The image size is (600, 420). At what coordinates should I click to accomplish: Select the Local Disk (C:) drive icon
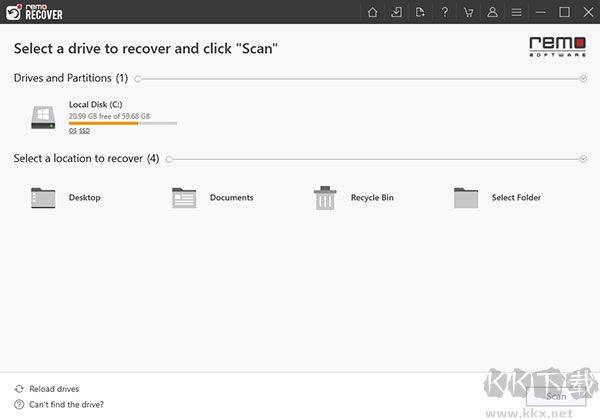click(x=43, y=117)
